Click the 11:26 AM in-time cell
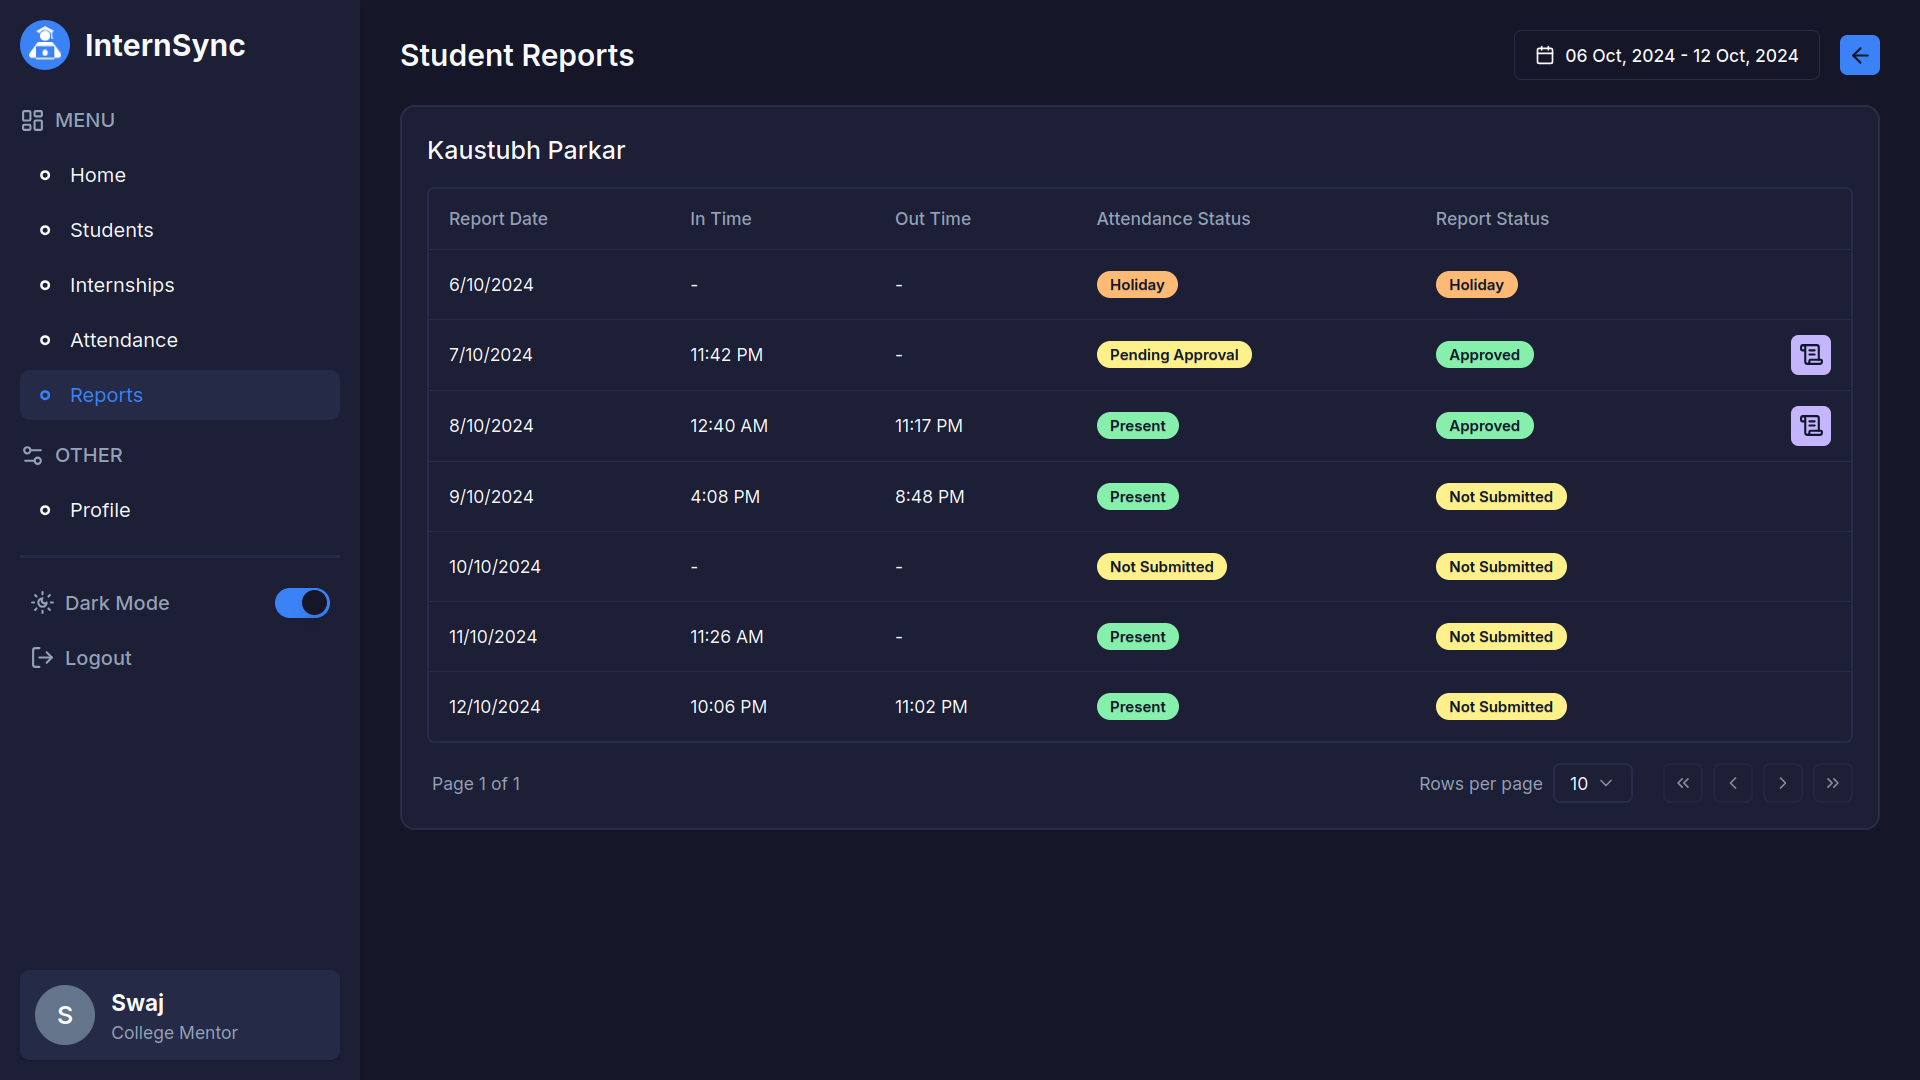Screen dimensions: 1920x1080 727,637
